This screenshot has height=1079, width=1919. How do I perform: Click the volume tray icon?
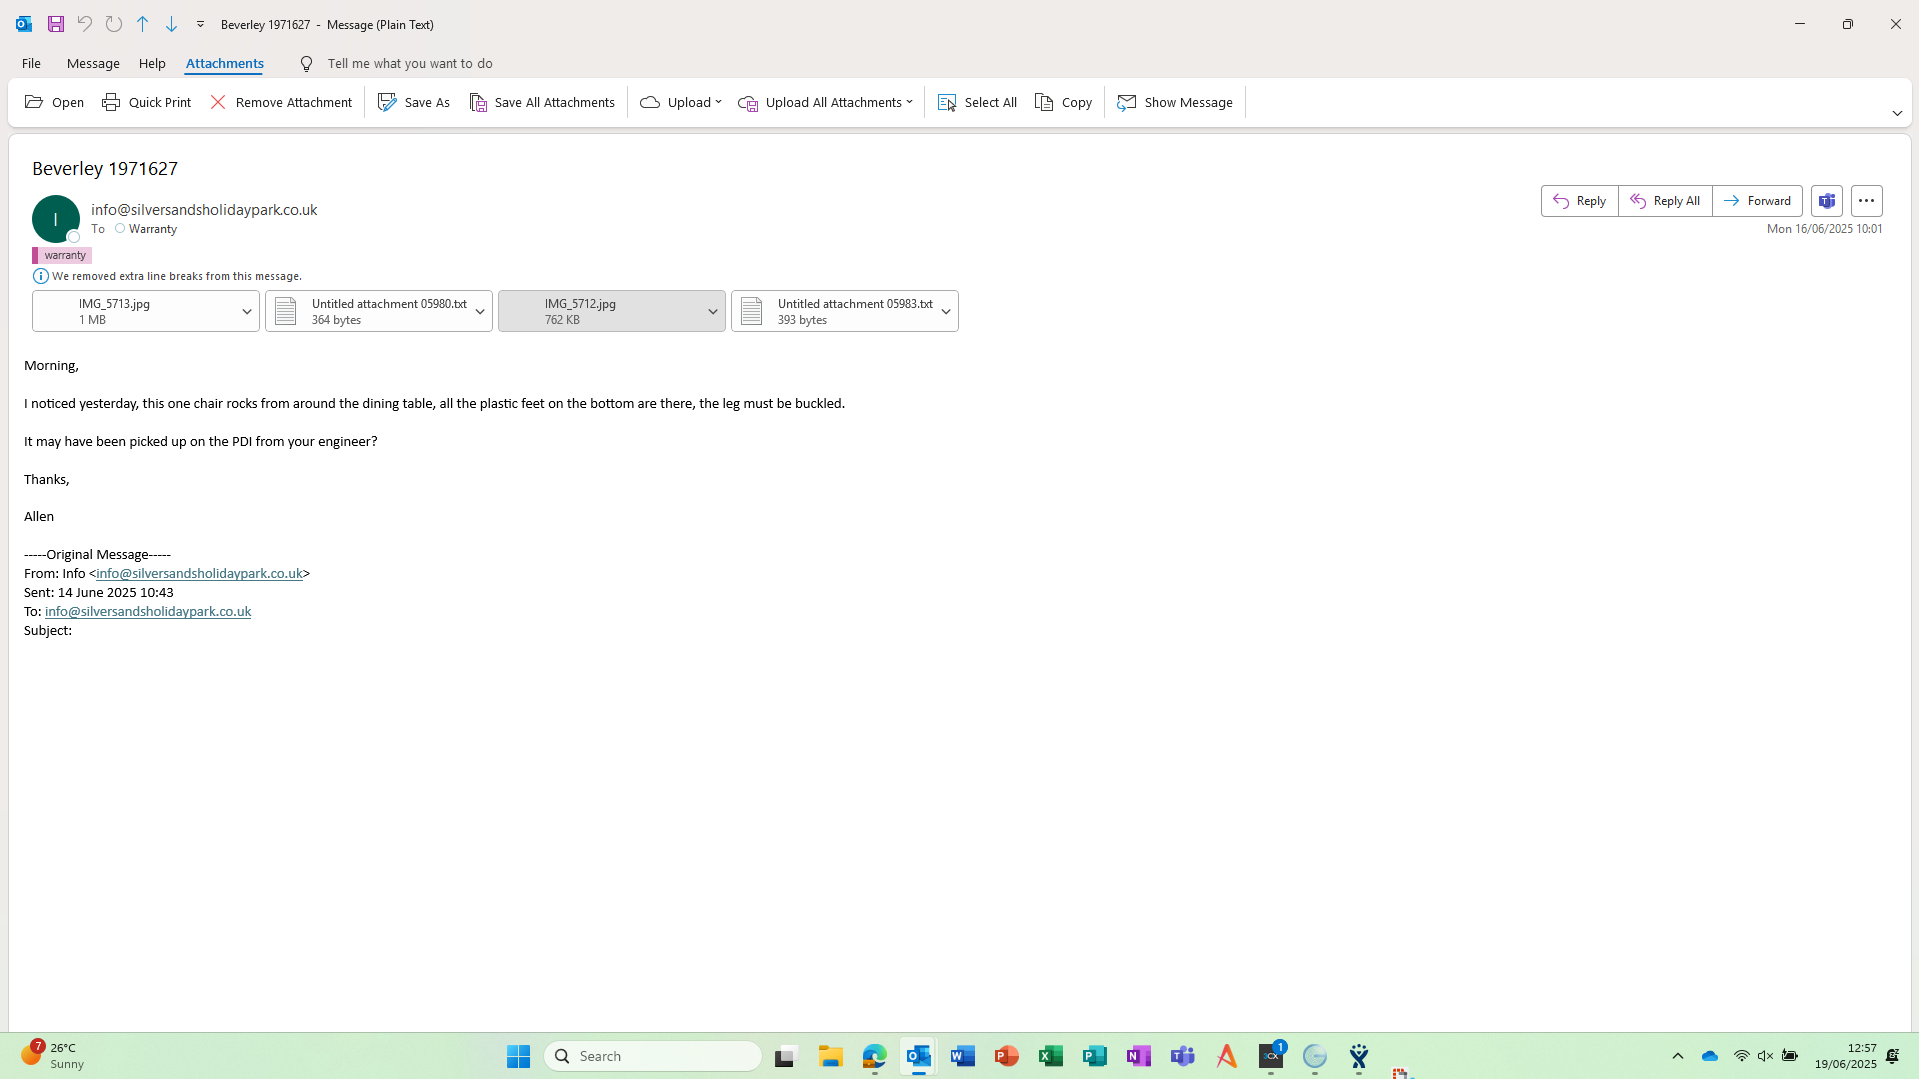pyautogui.click(x=1766, y=1056)
